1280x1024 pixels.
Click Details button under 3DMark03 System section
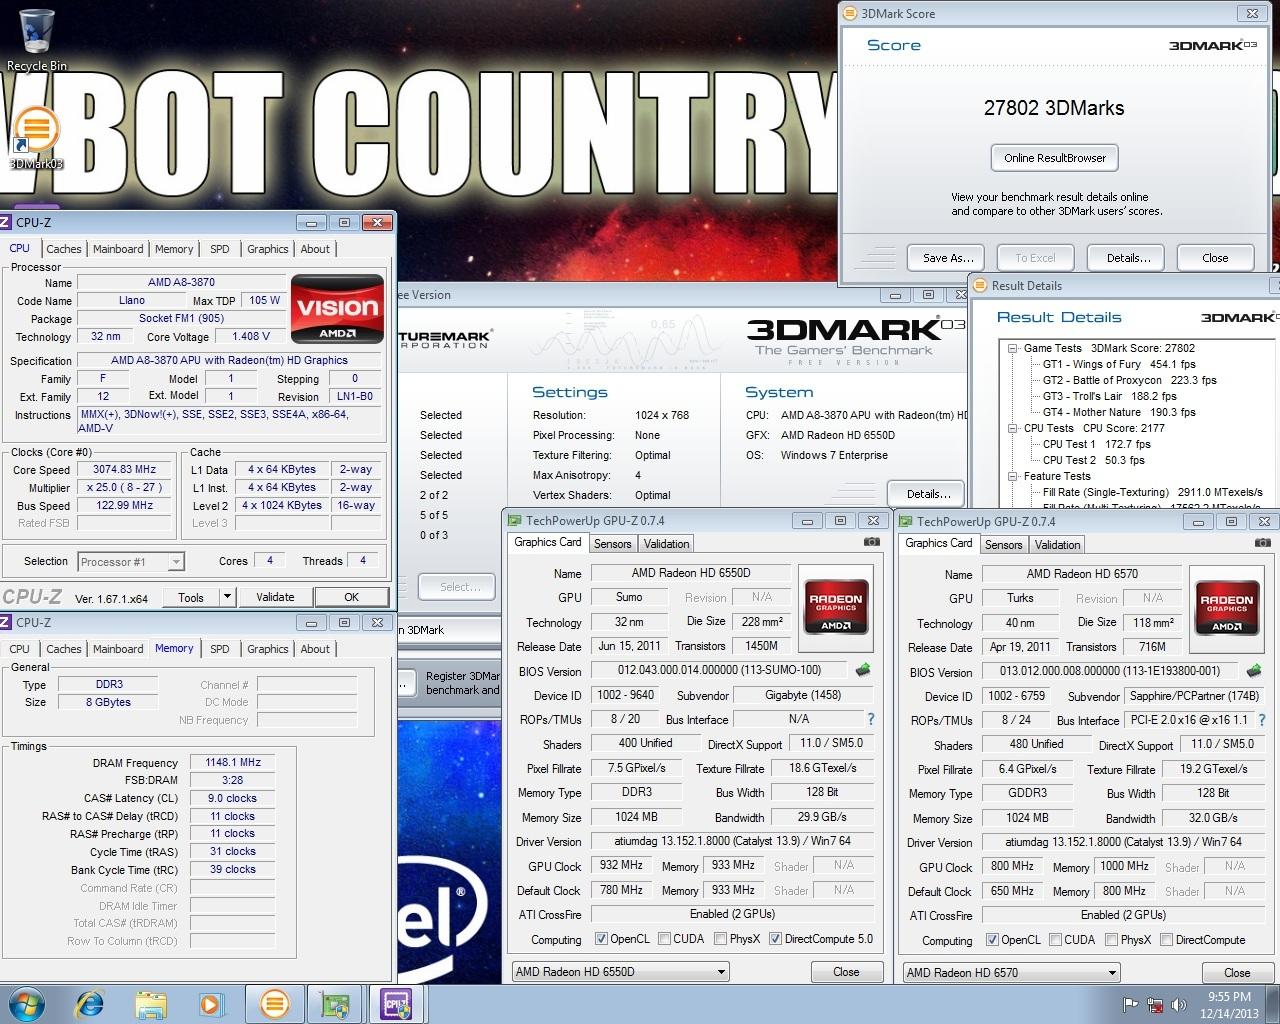(x=928, y=494)
